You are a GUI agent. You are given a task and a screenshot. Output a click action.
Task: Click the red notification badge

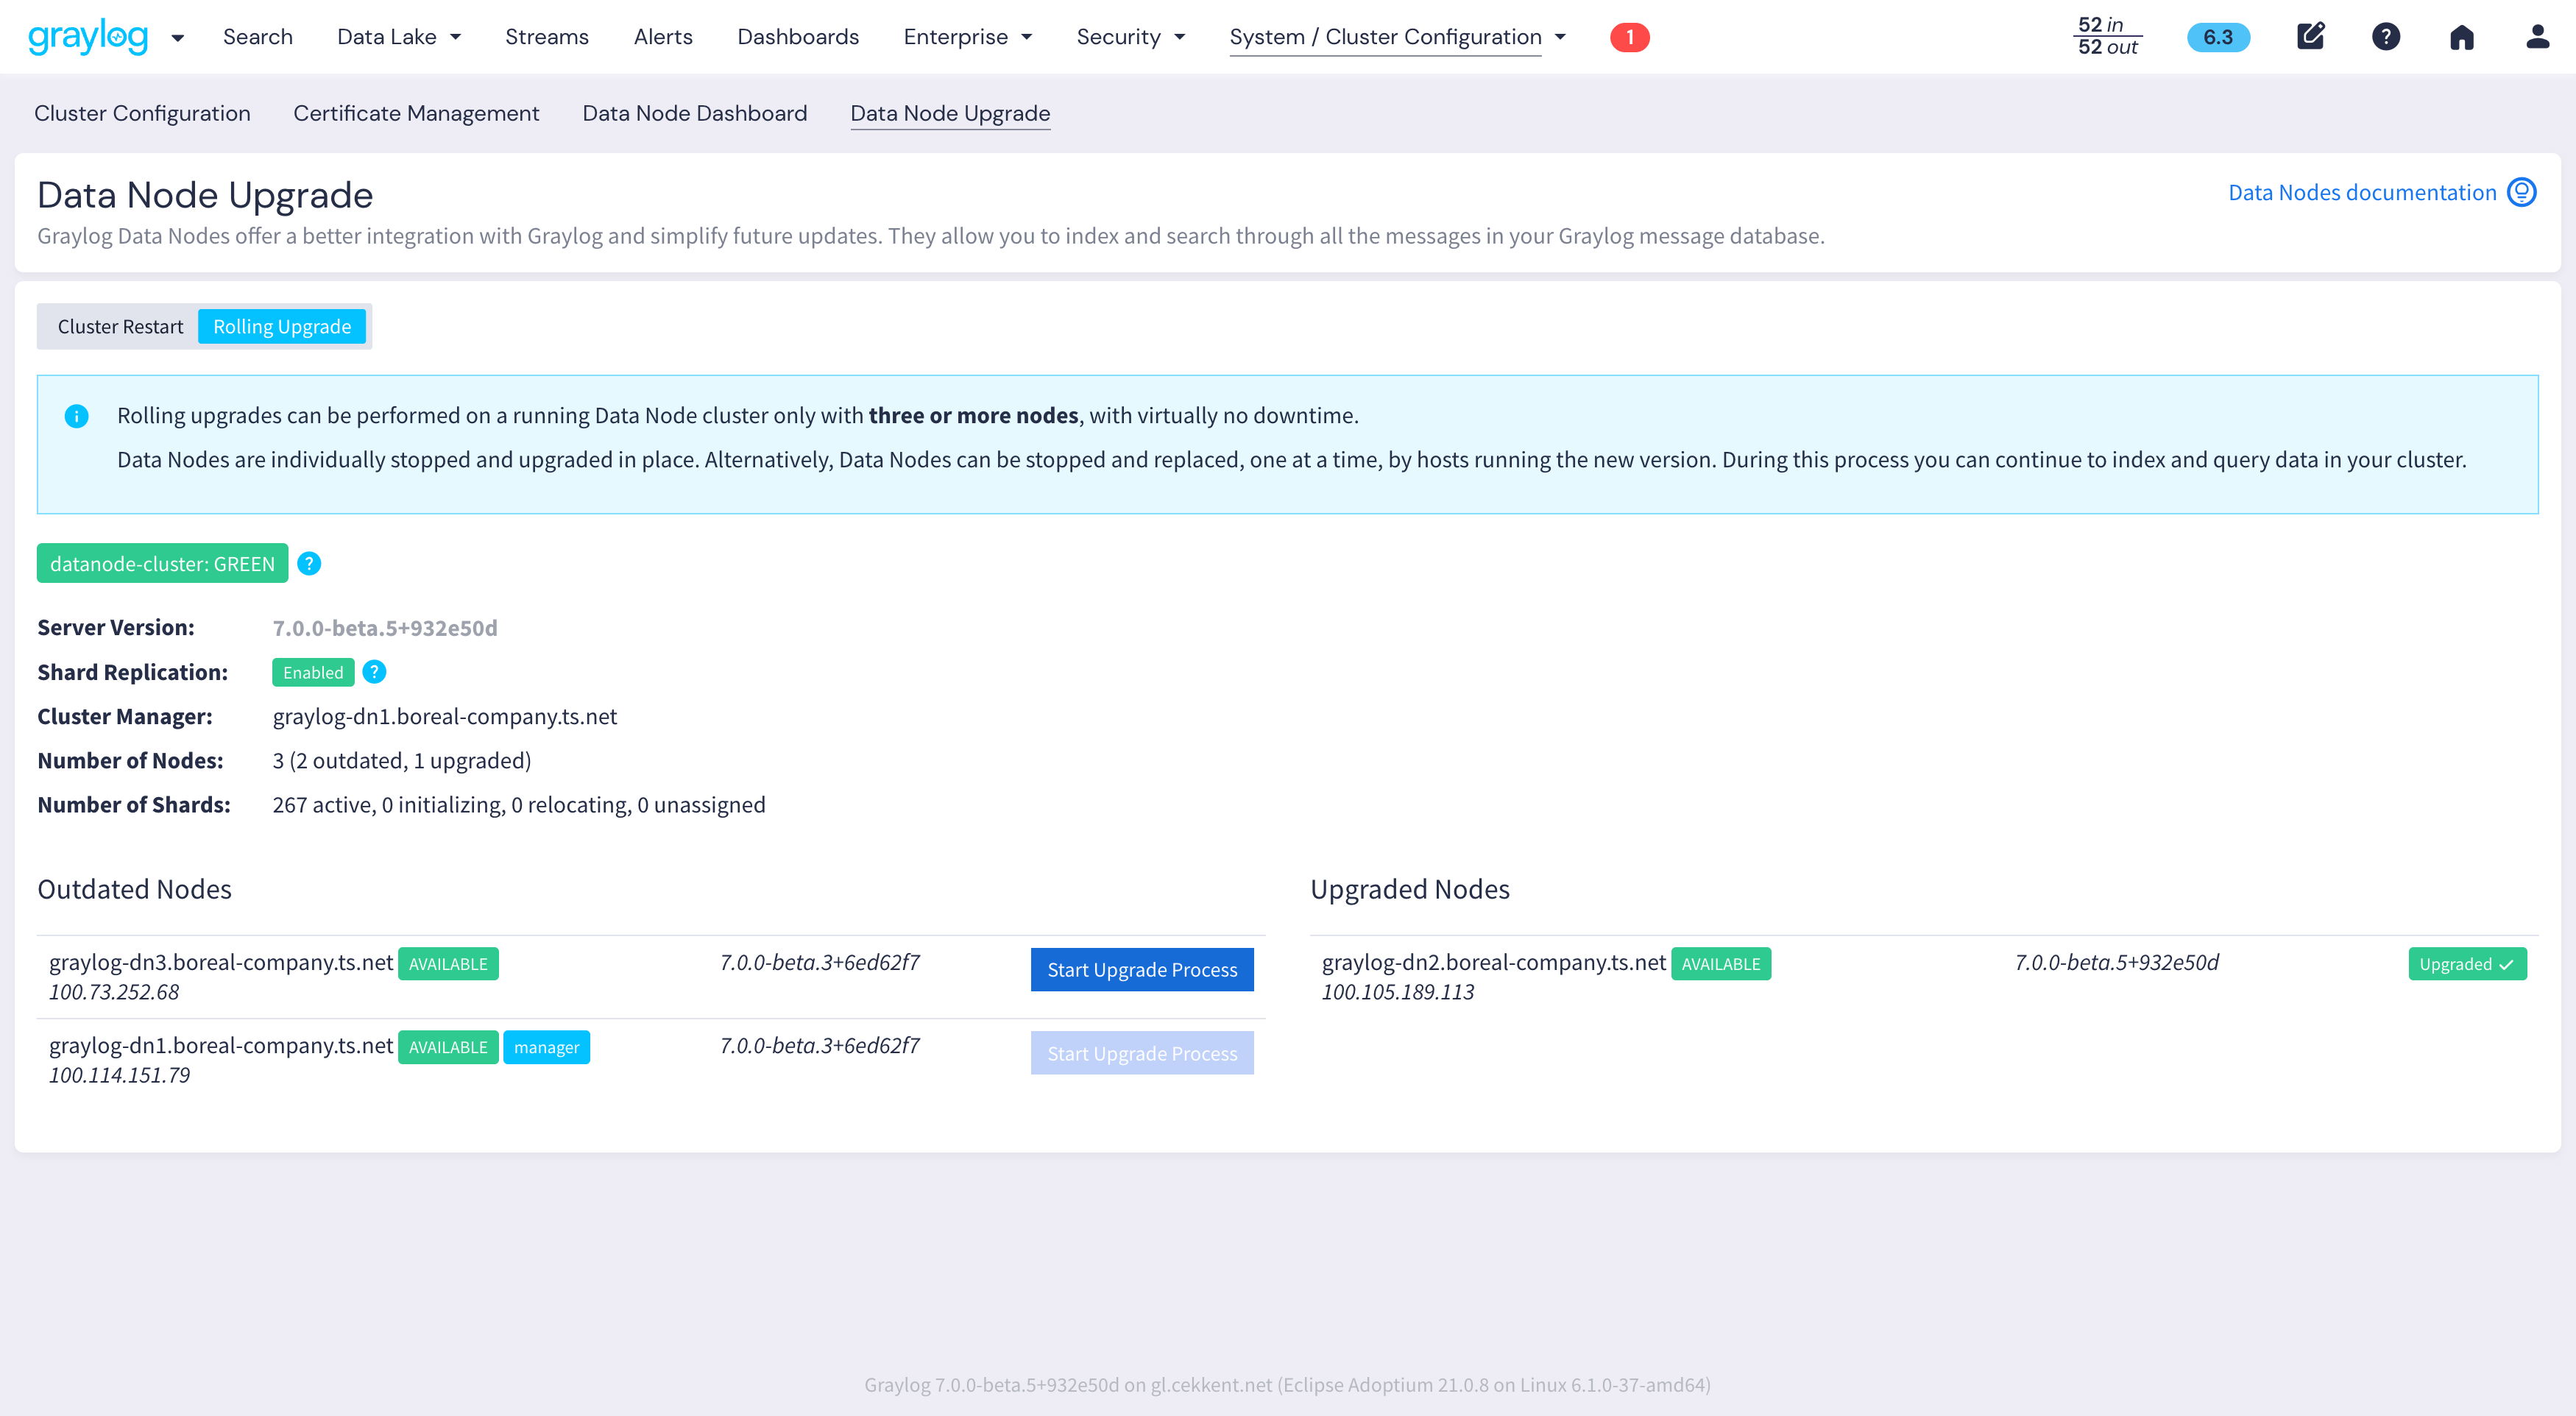(x=1629, y=37)
